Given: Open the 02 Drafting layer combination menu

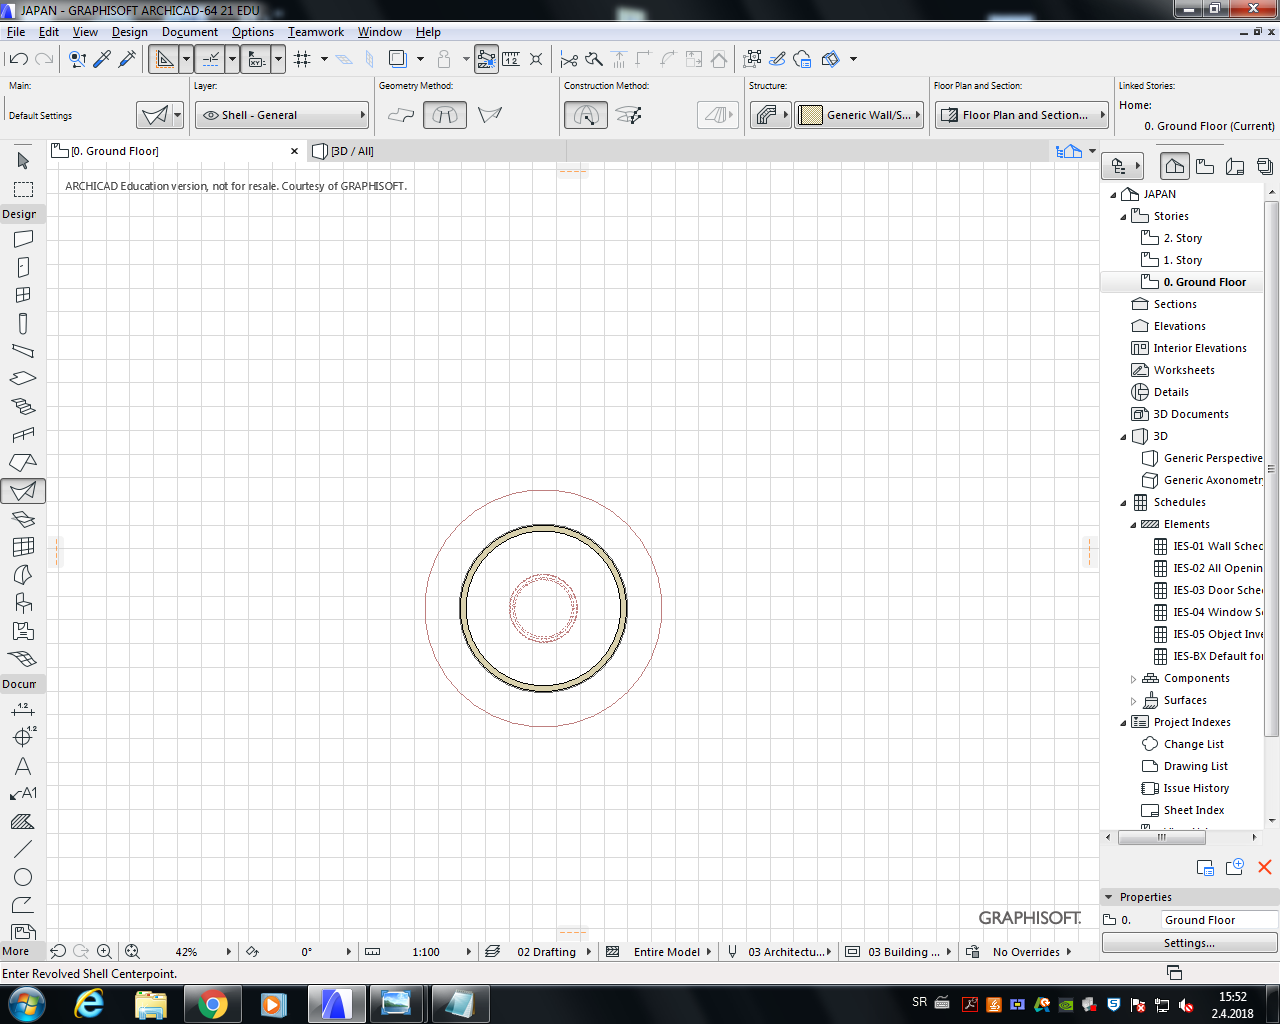Looking at the screenshot, I should pyautogui.click(x=546, y=952).
